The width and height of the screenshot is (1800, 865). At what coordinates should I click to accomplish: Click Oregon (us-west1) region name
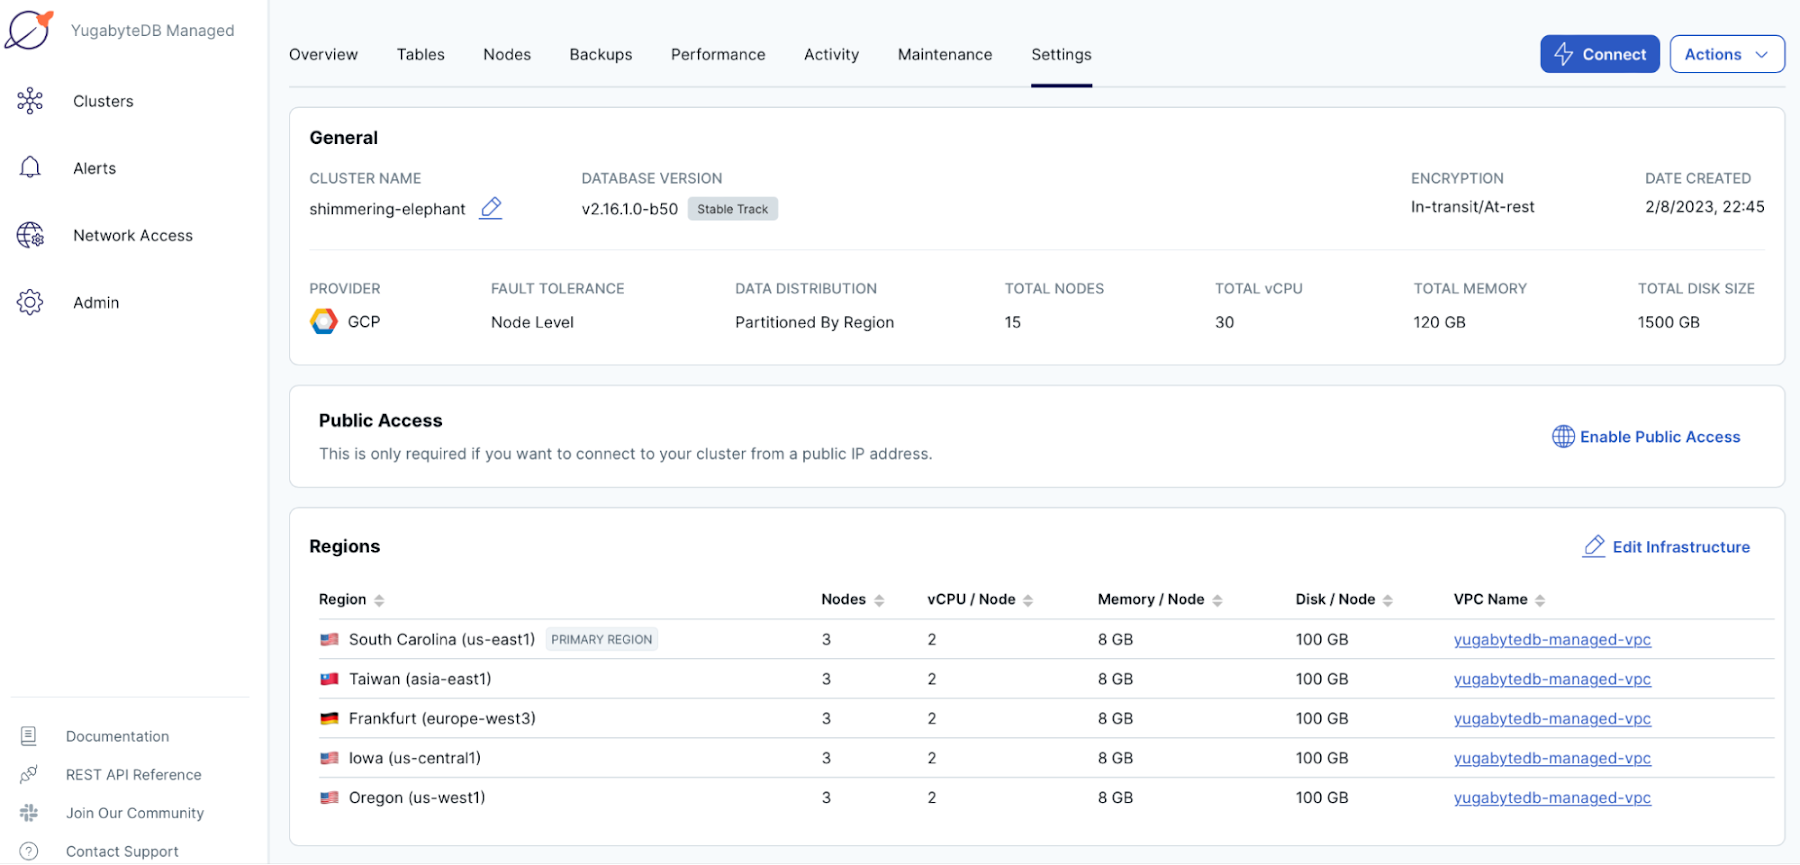pos(417,798)
